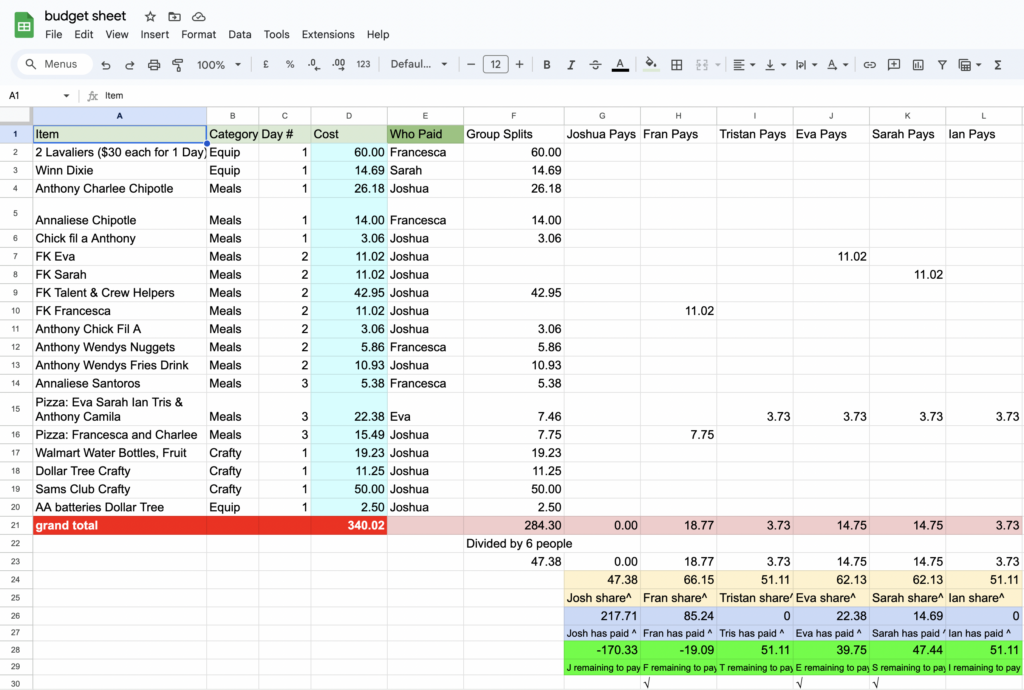Click the print icon
Image resolution: width=1024 pixels, height=690 pixels.
[154, 65]
